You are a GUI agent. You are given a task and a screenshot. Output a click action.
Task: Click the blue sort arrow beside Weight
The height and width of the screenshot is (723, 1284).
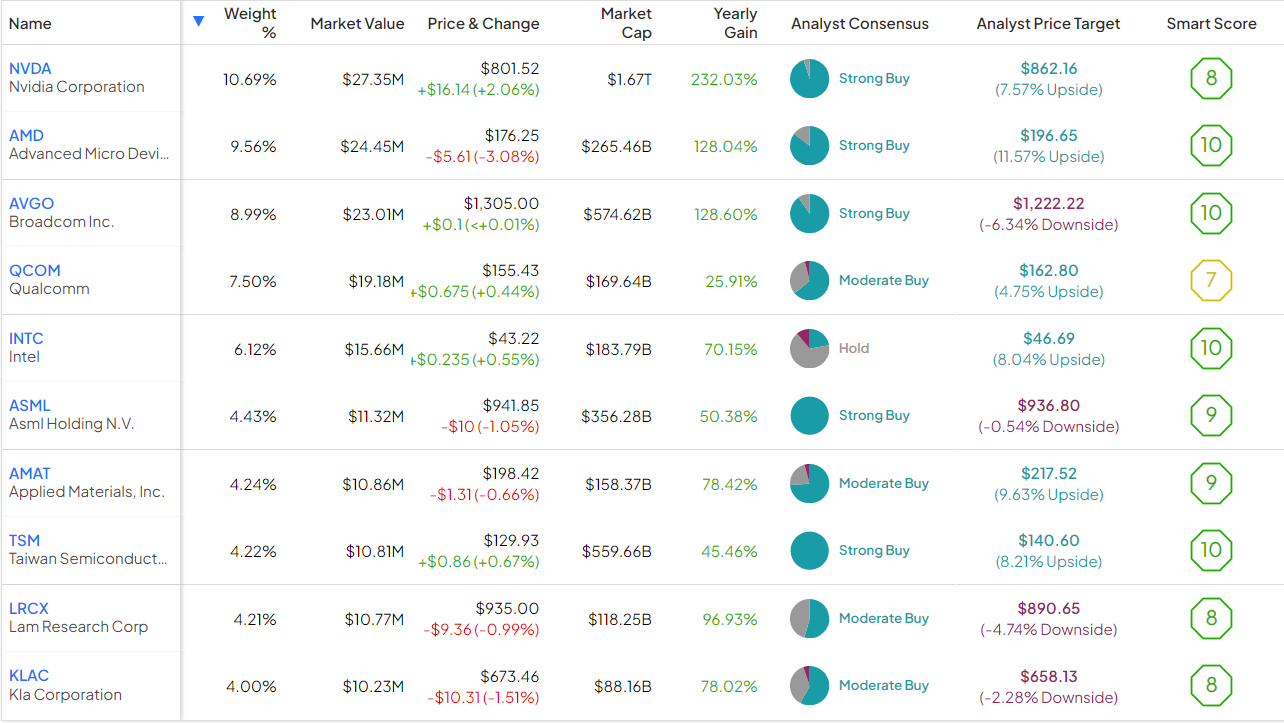click(x=198, y=21)
